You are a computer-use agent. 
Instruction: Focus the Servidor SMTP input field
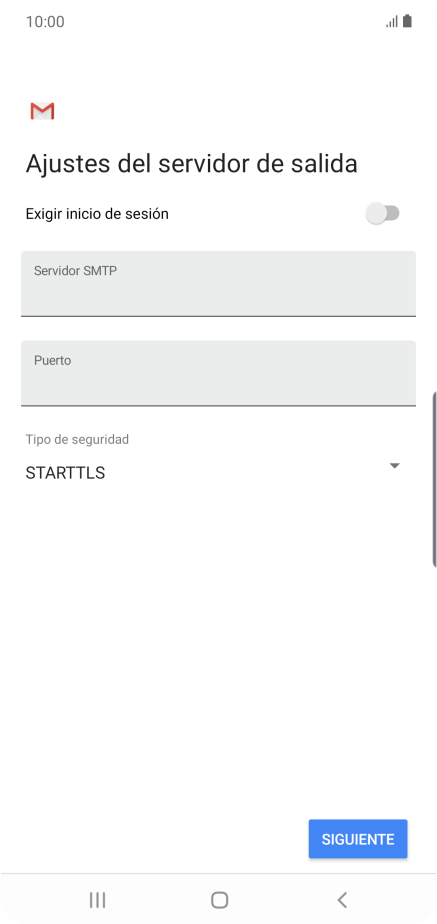(218, 283)
